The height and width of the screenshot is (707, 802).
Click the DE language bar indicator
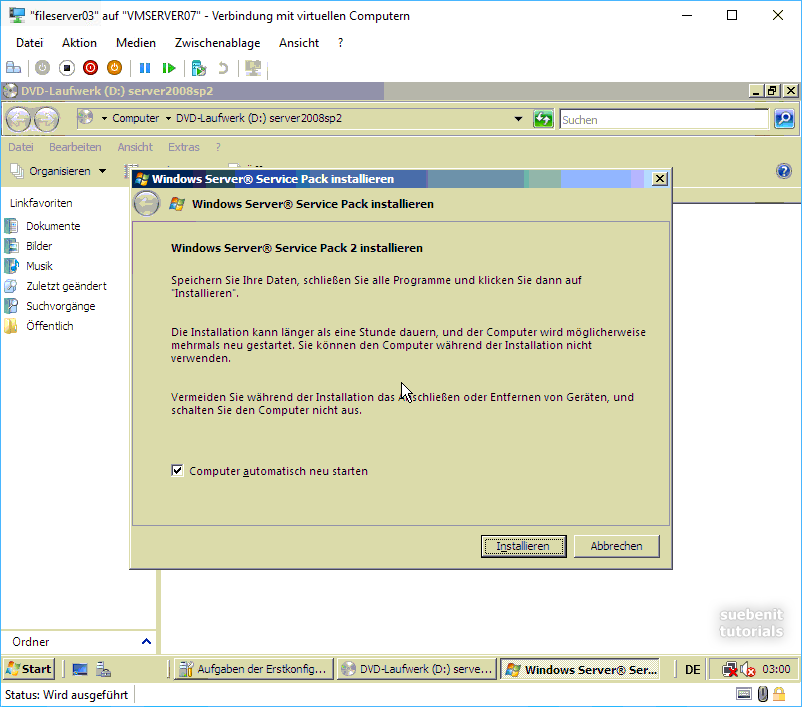693,669
